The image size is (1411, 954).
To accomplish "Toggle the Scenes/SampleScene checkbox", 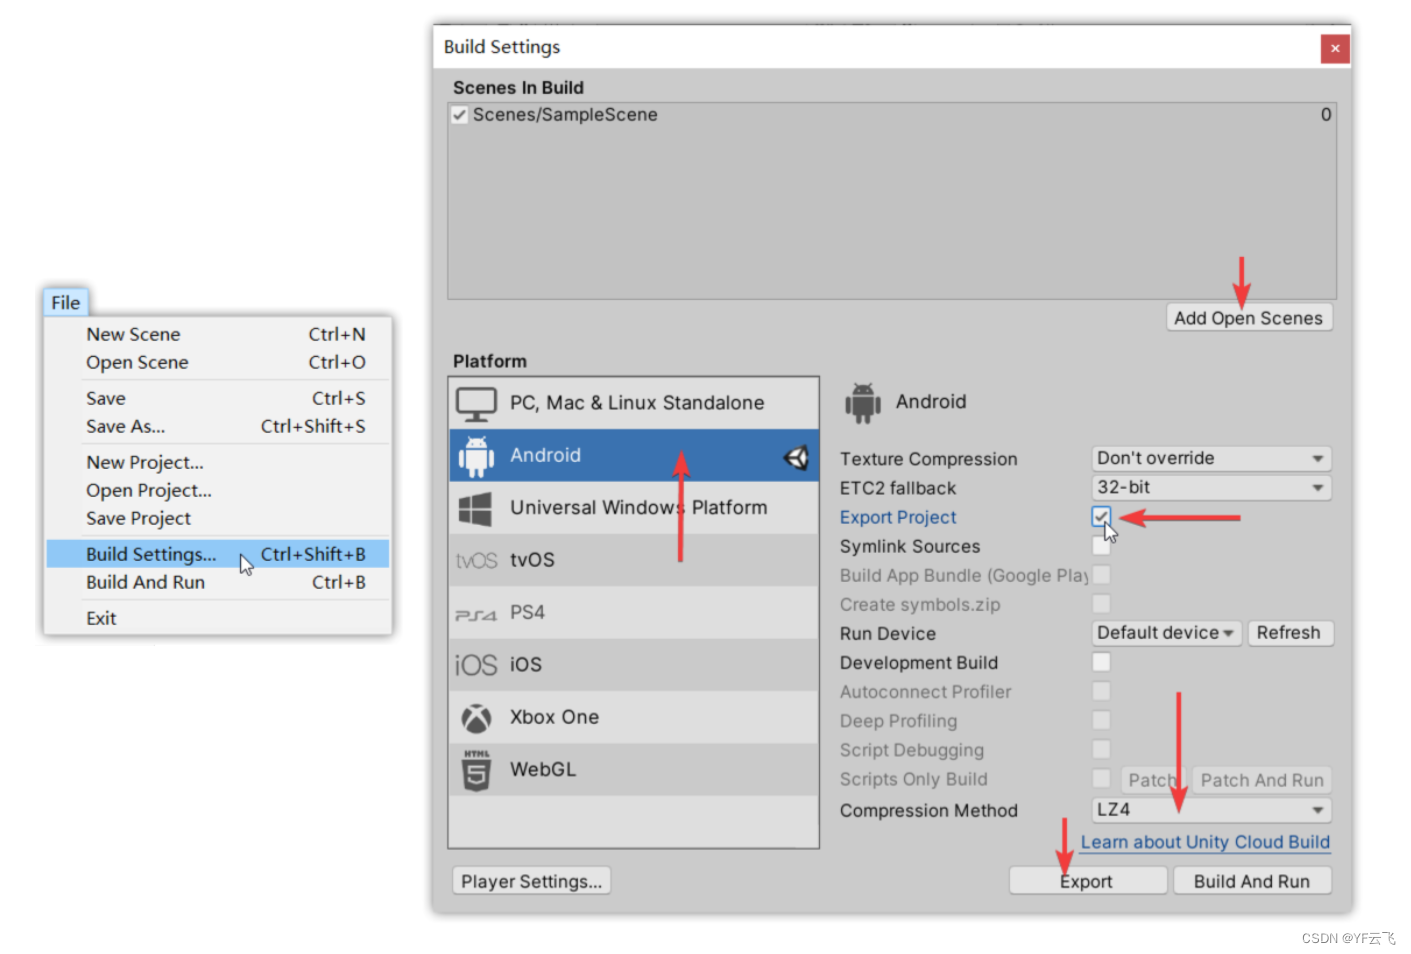I will click(460, 115).
